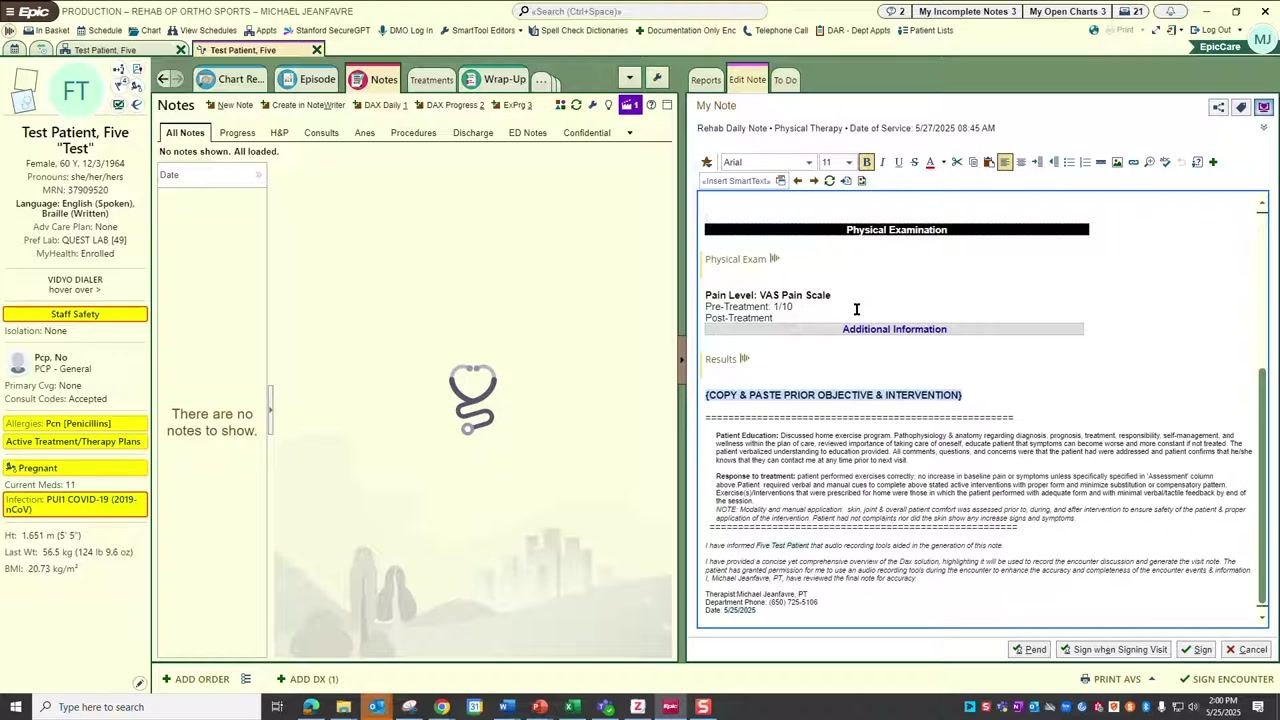Click the lightbulb icon in Notes toolbar
This screenshot has width=1280, height=720.
coord(608,105)
